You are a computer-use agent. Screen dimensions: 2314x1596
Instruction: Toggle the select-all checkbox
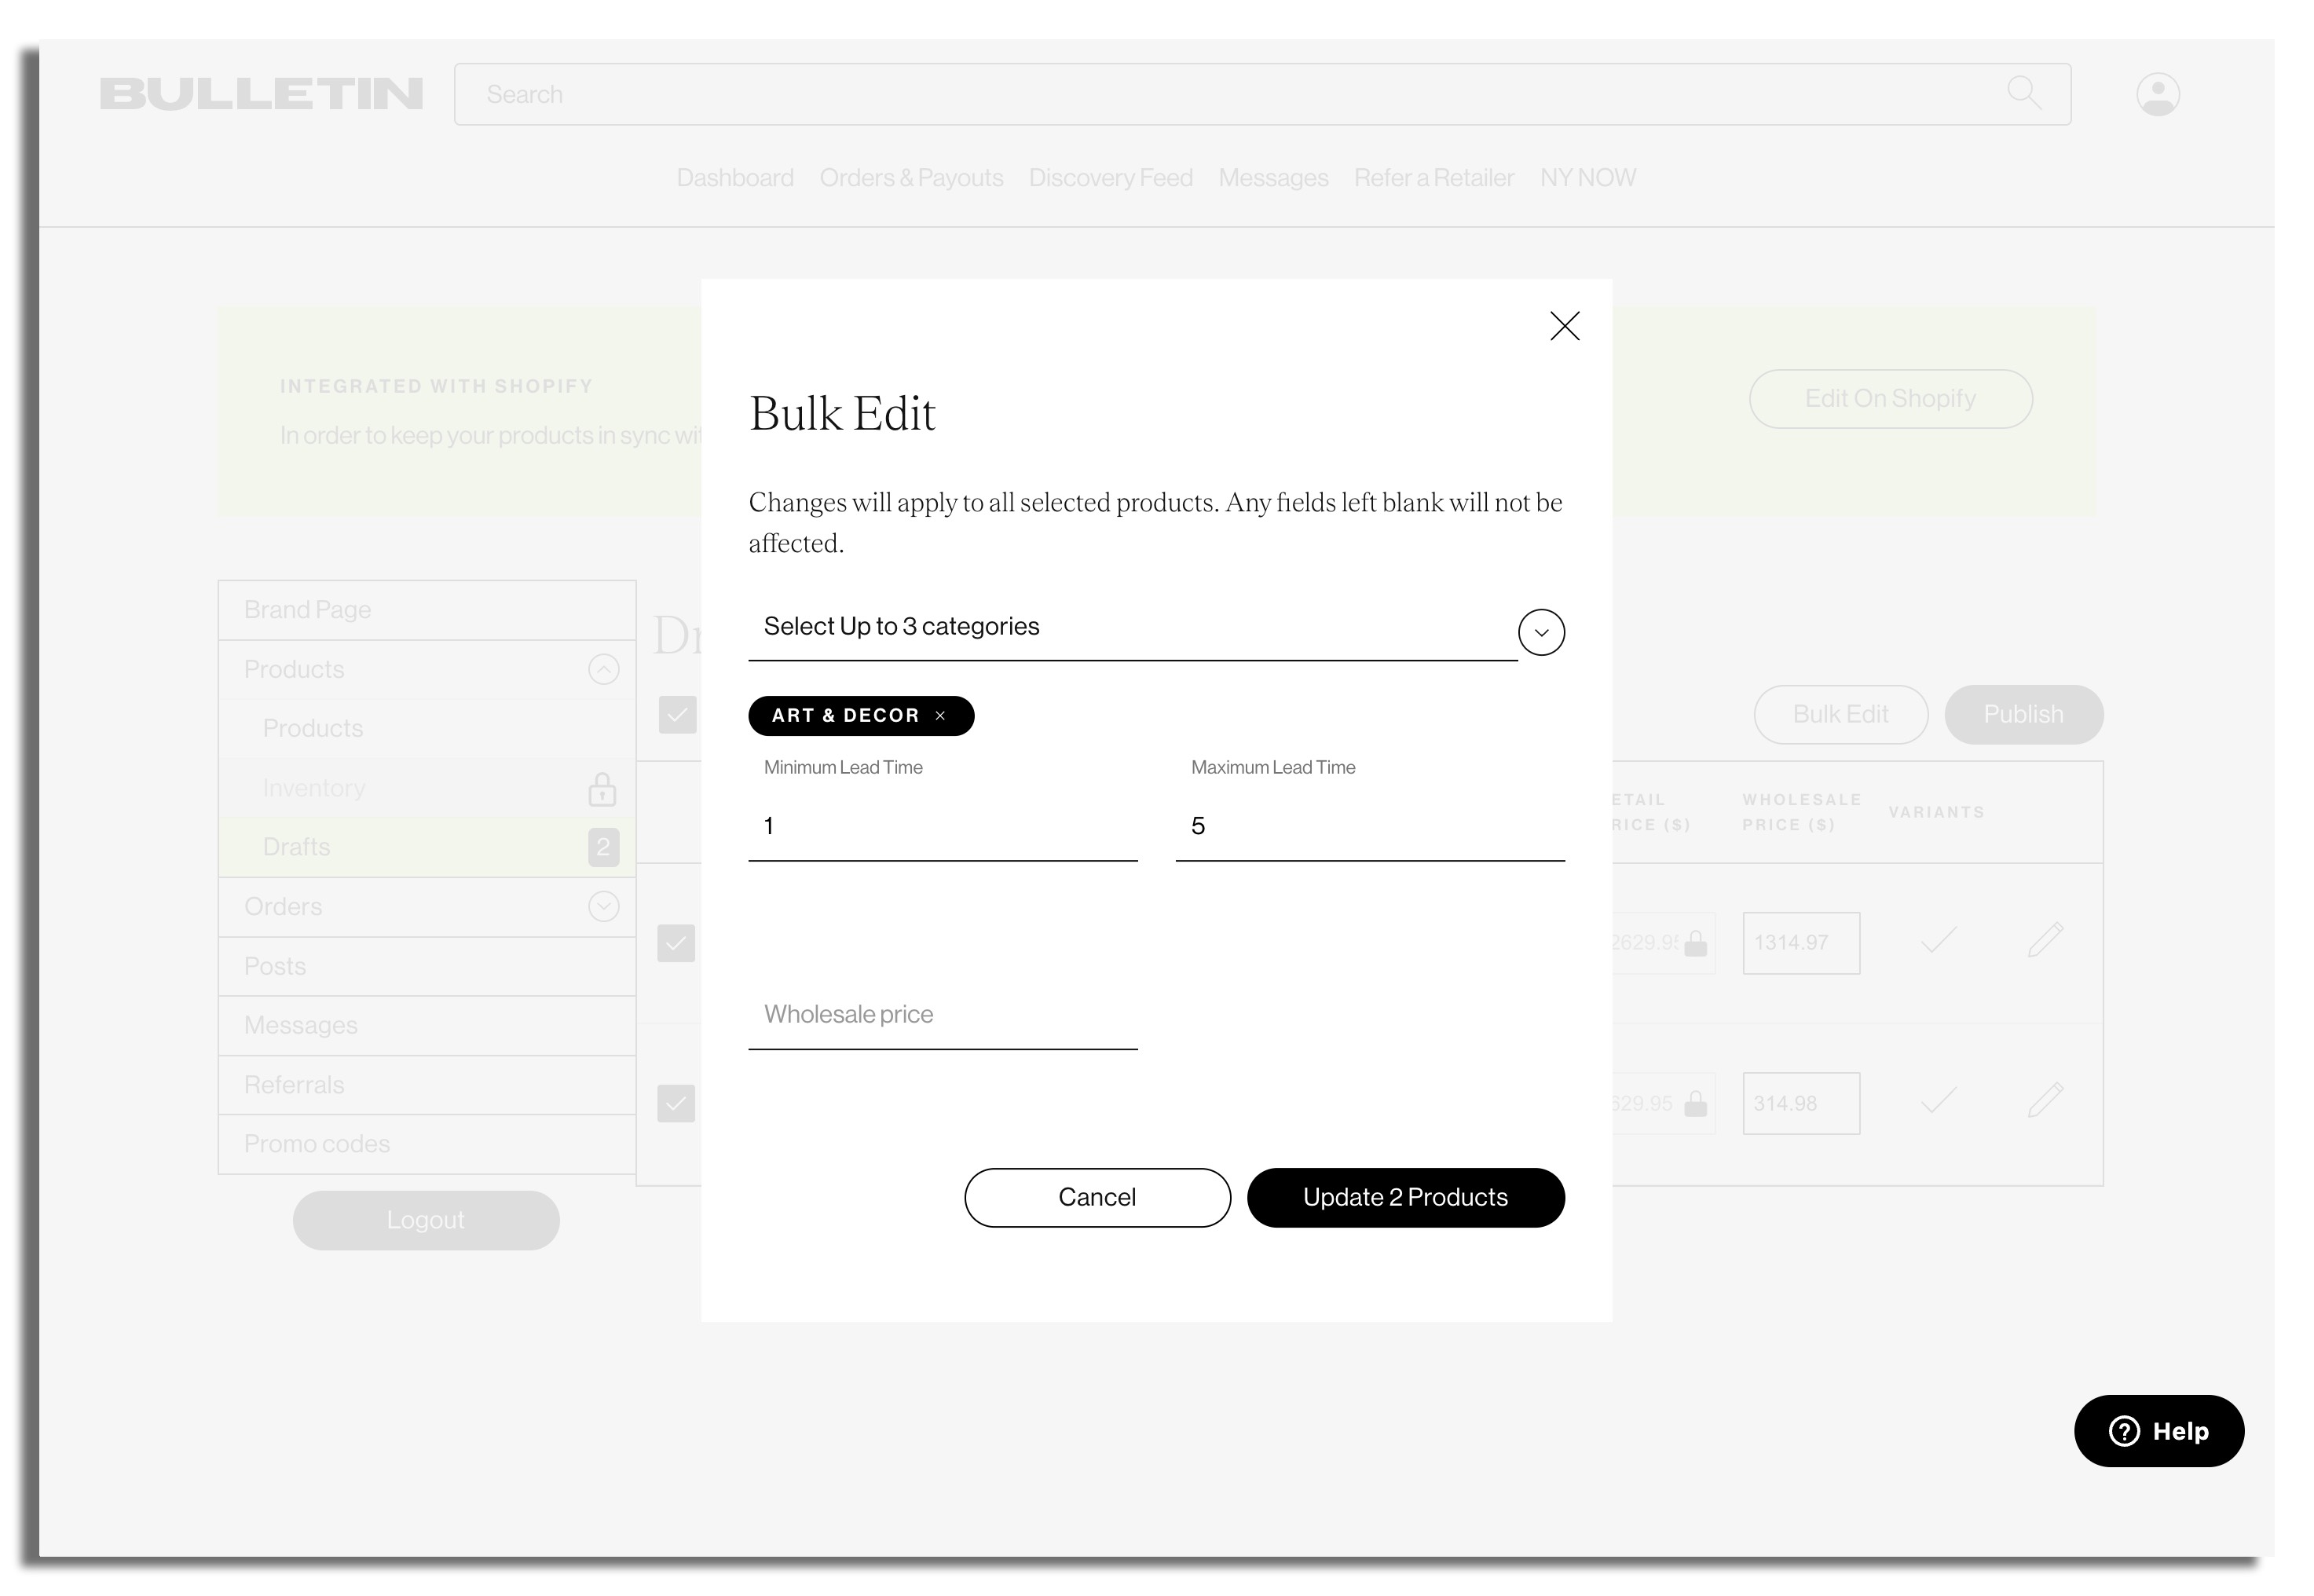(x=677, y=715)
